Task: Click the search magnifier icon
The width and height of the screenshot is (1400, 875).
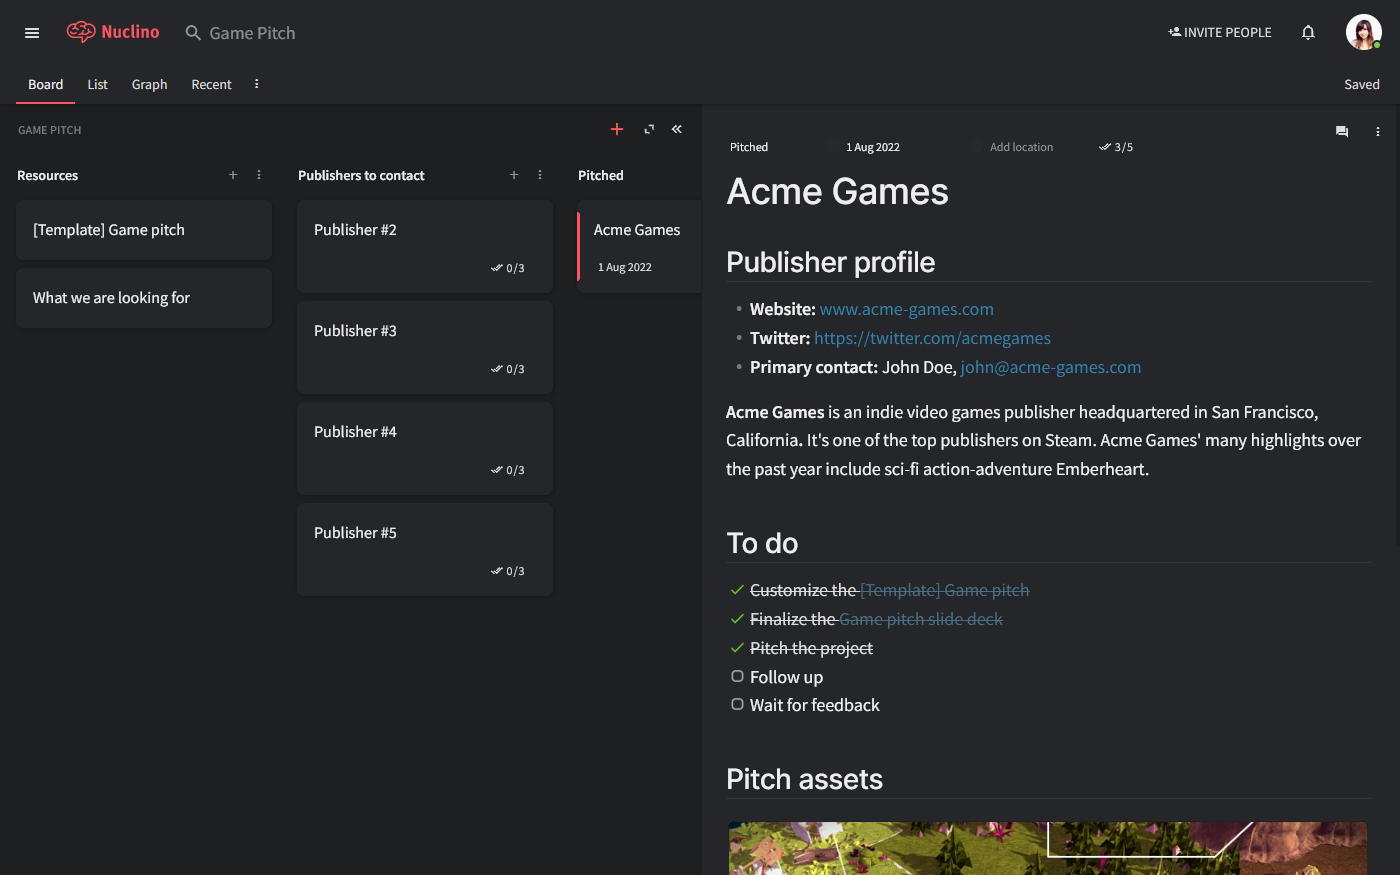Action: pyautogui.click(x=193, y=33)
